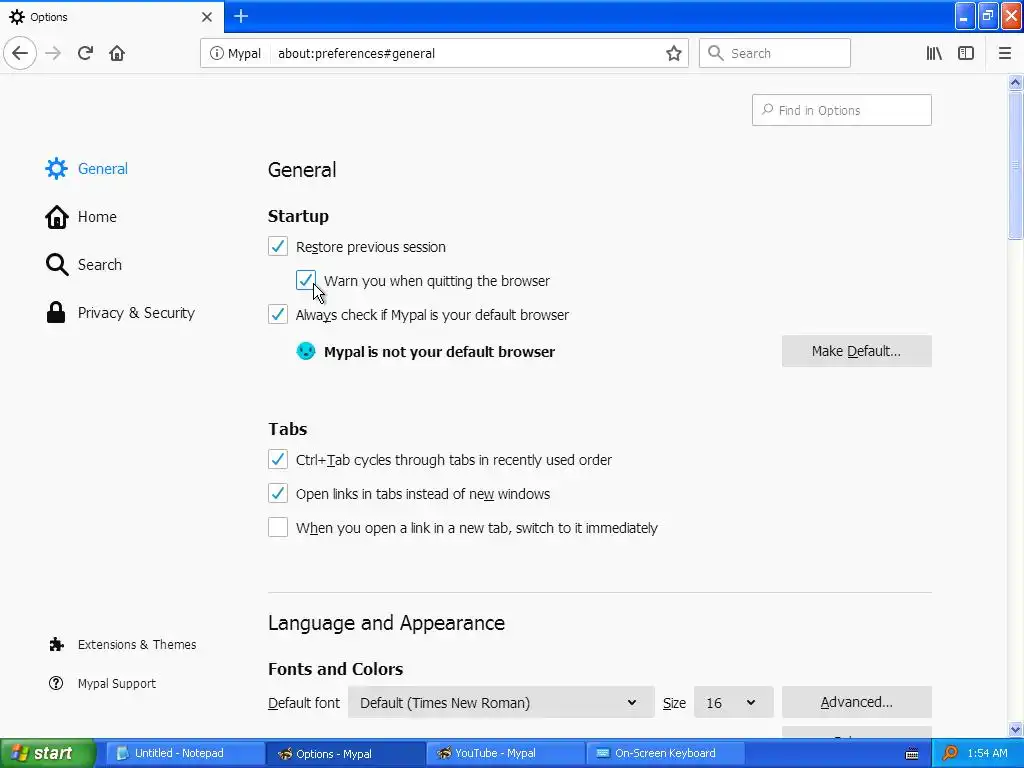Open a new tab with plus button
This screenshot has width=1024, height=768.
(241, 16)
